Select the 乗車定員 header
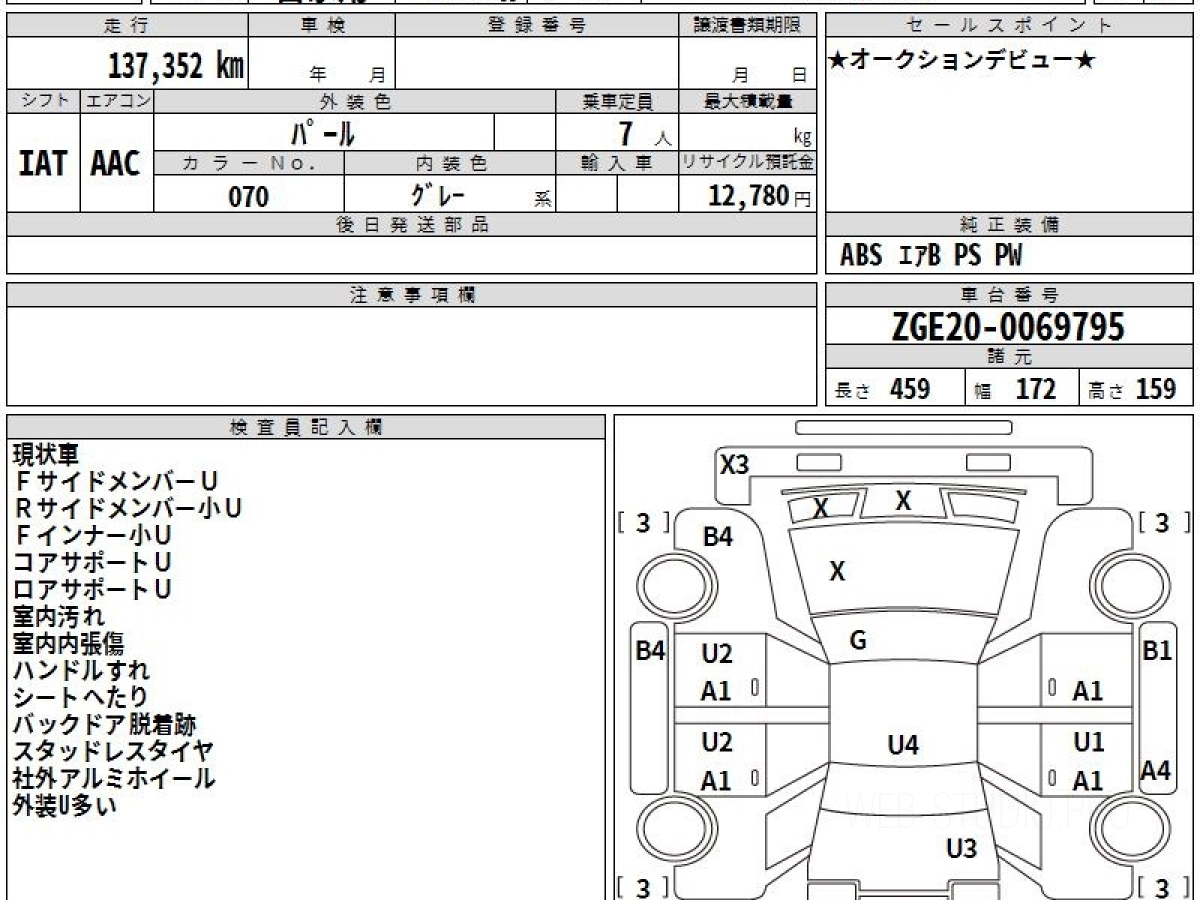The height and width of the screenshot is (900, 1200). [617, 101]
